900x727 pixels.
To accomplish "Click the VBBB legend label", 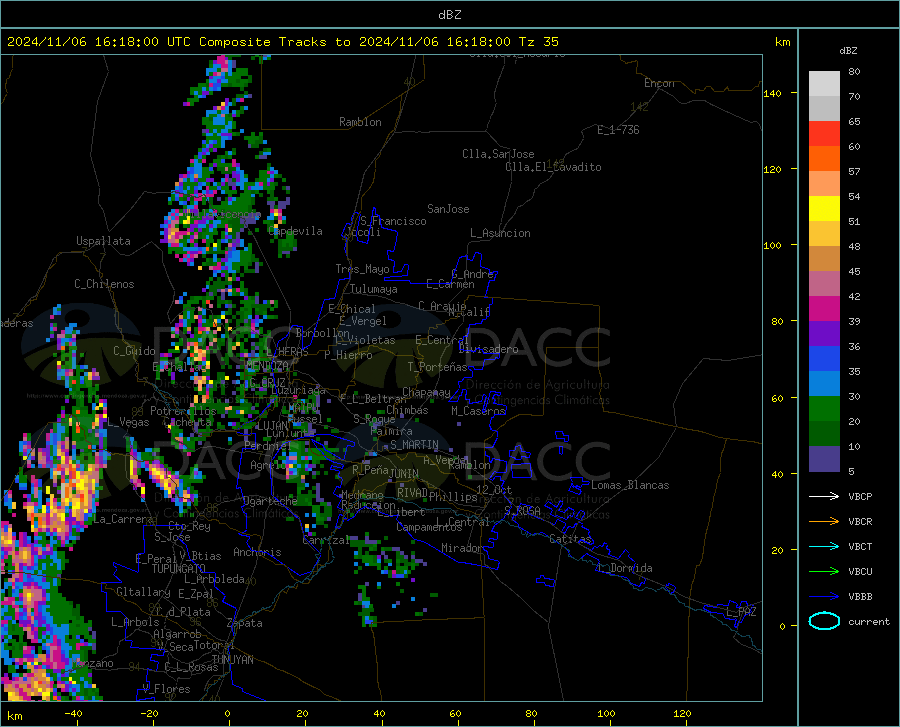I will pyautogui.click(x=860, y=596).
